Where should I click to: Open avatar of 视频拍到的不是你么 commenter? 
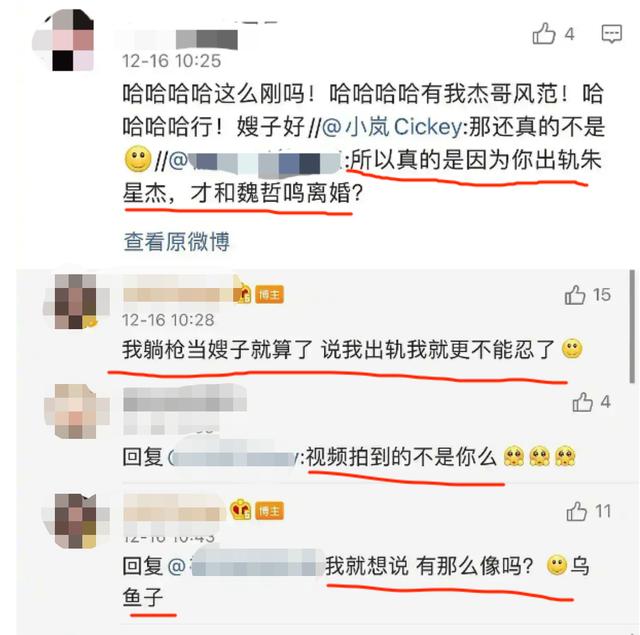point(76,411)
